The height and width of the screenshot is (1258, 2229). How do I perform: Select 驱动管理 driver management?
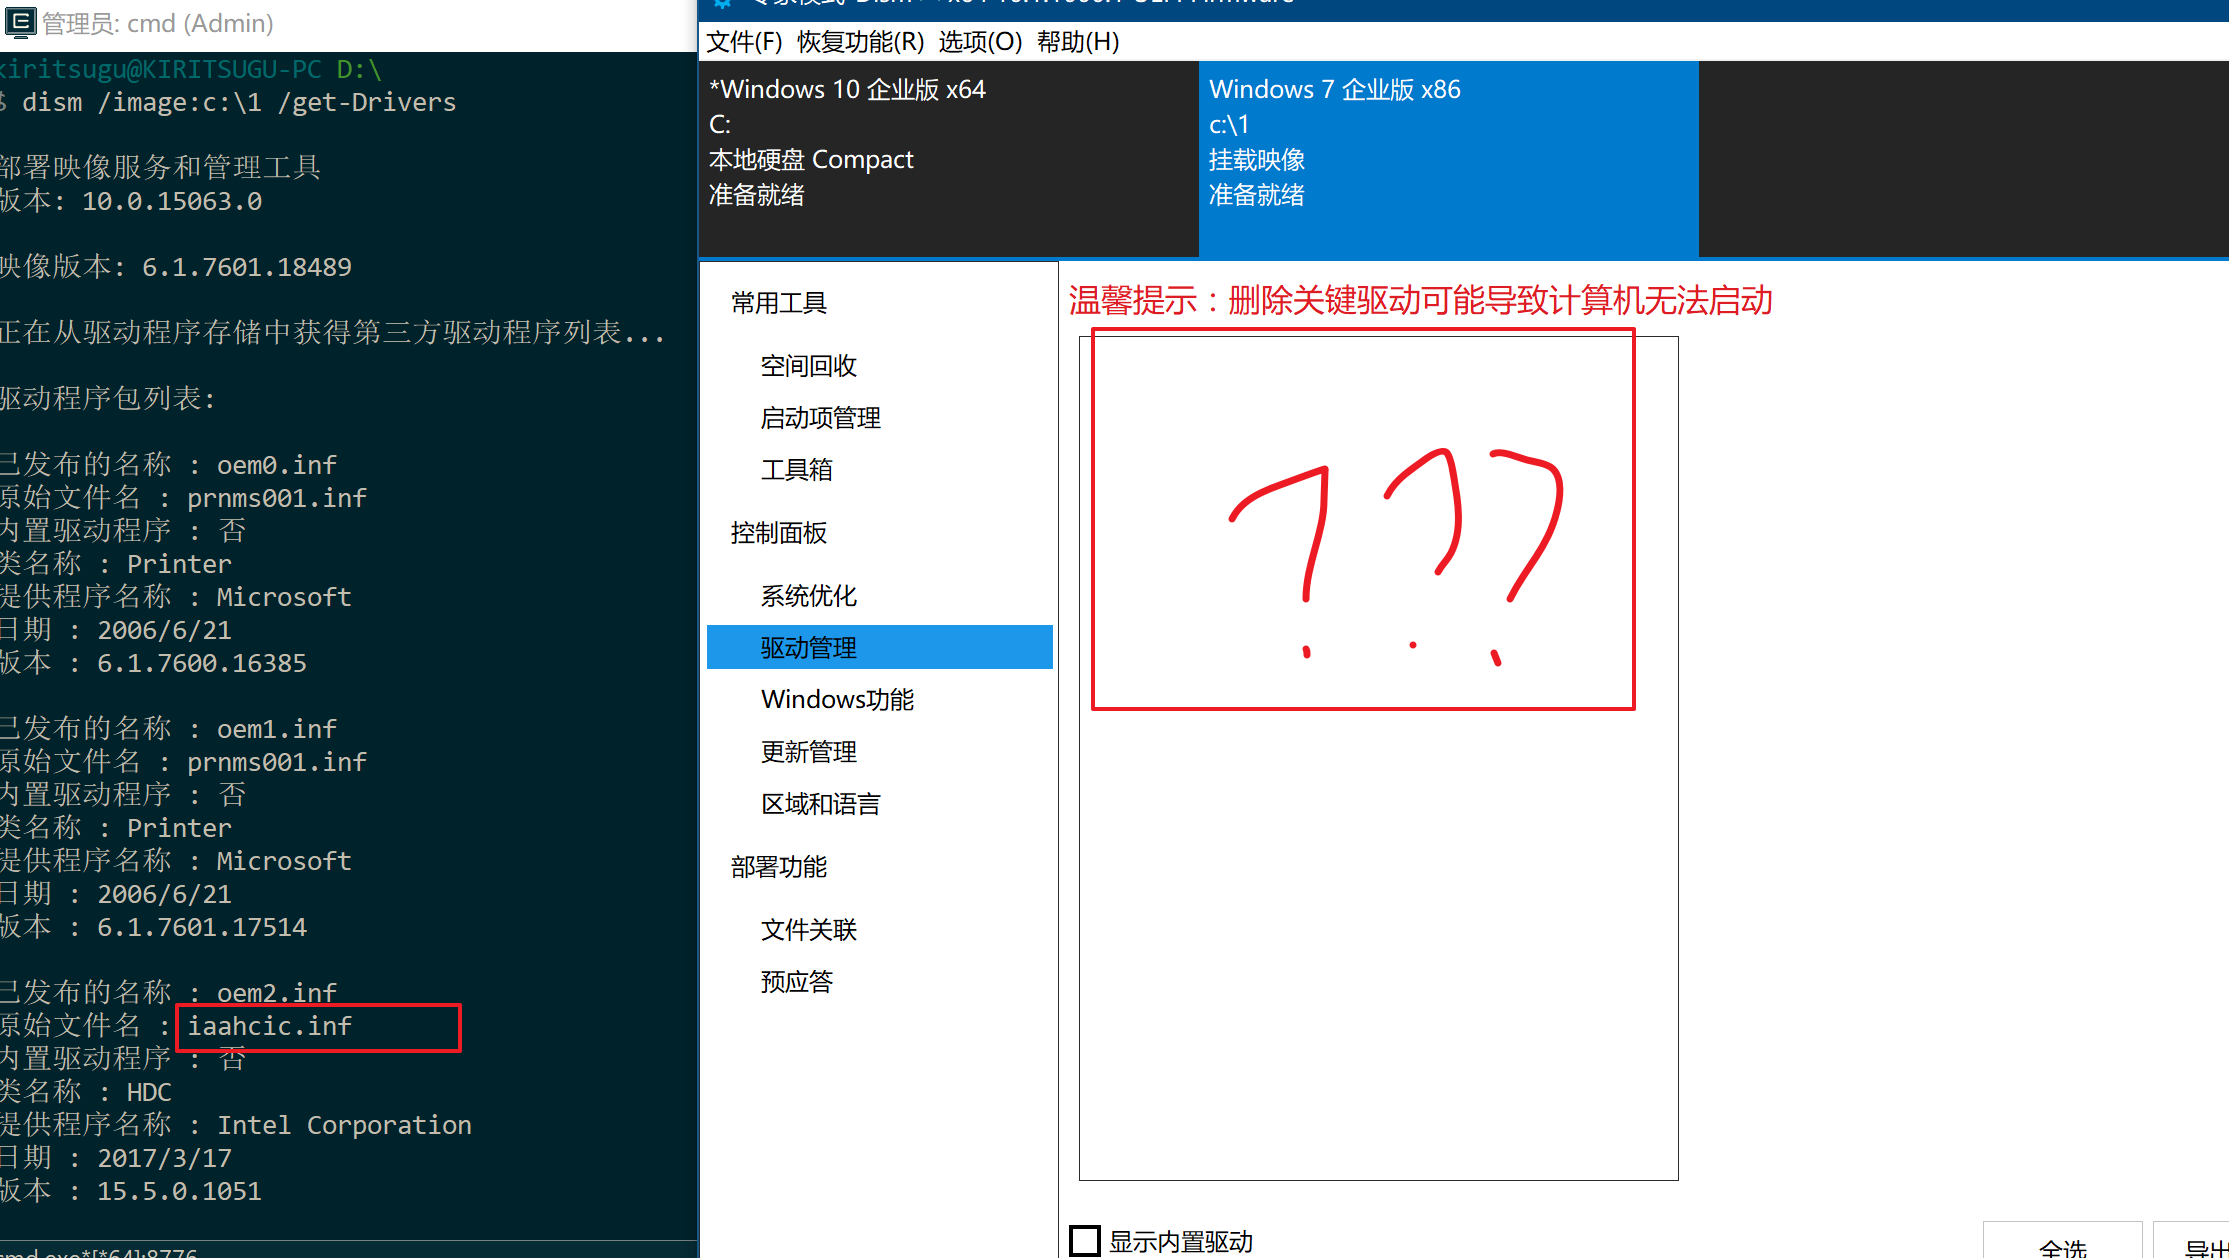pyautogui.click(x=807, y=647)
